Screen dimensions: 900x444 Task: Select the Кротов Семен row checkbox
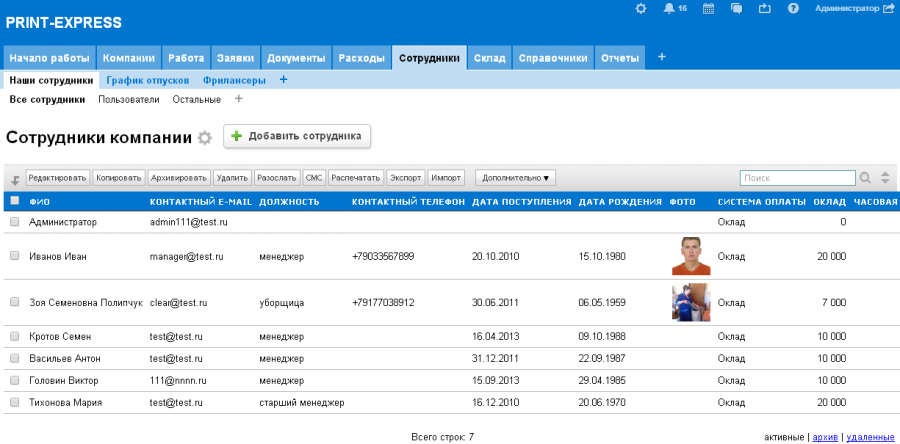(14, 336)
